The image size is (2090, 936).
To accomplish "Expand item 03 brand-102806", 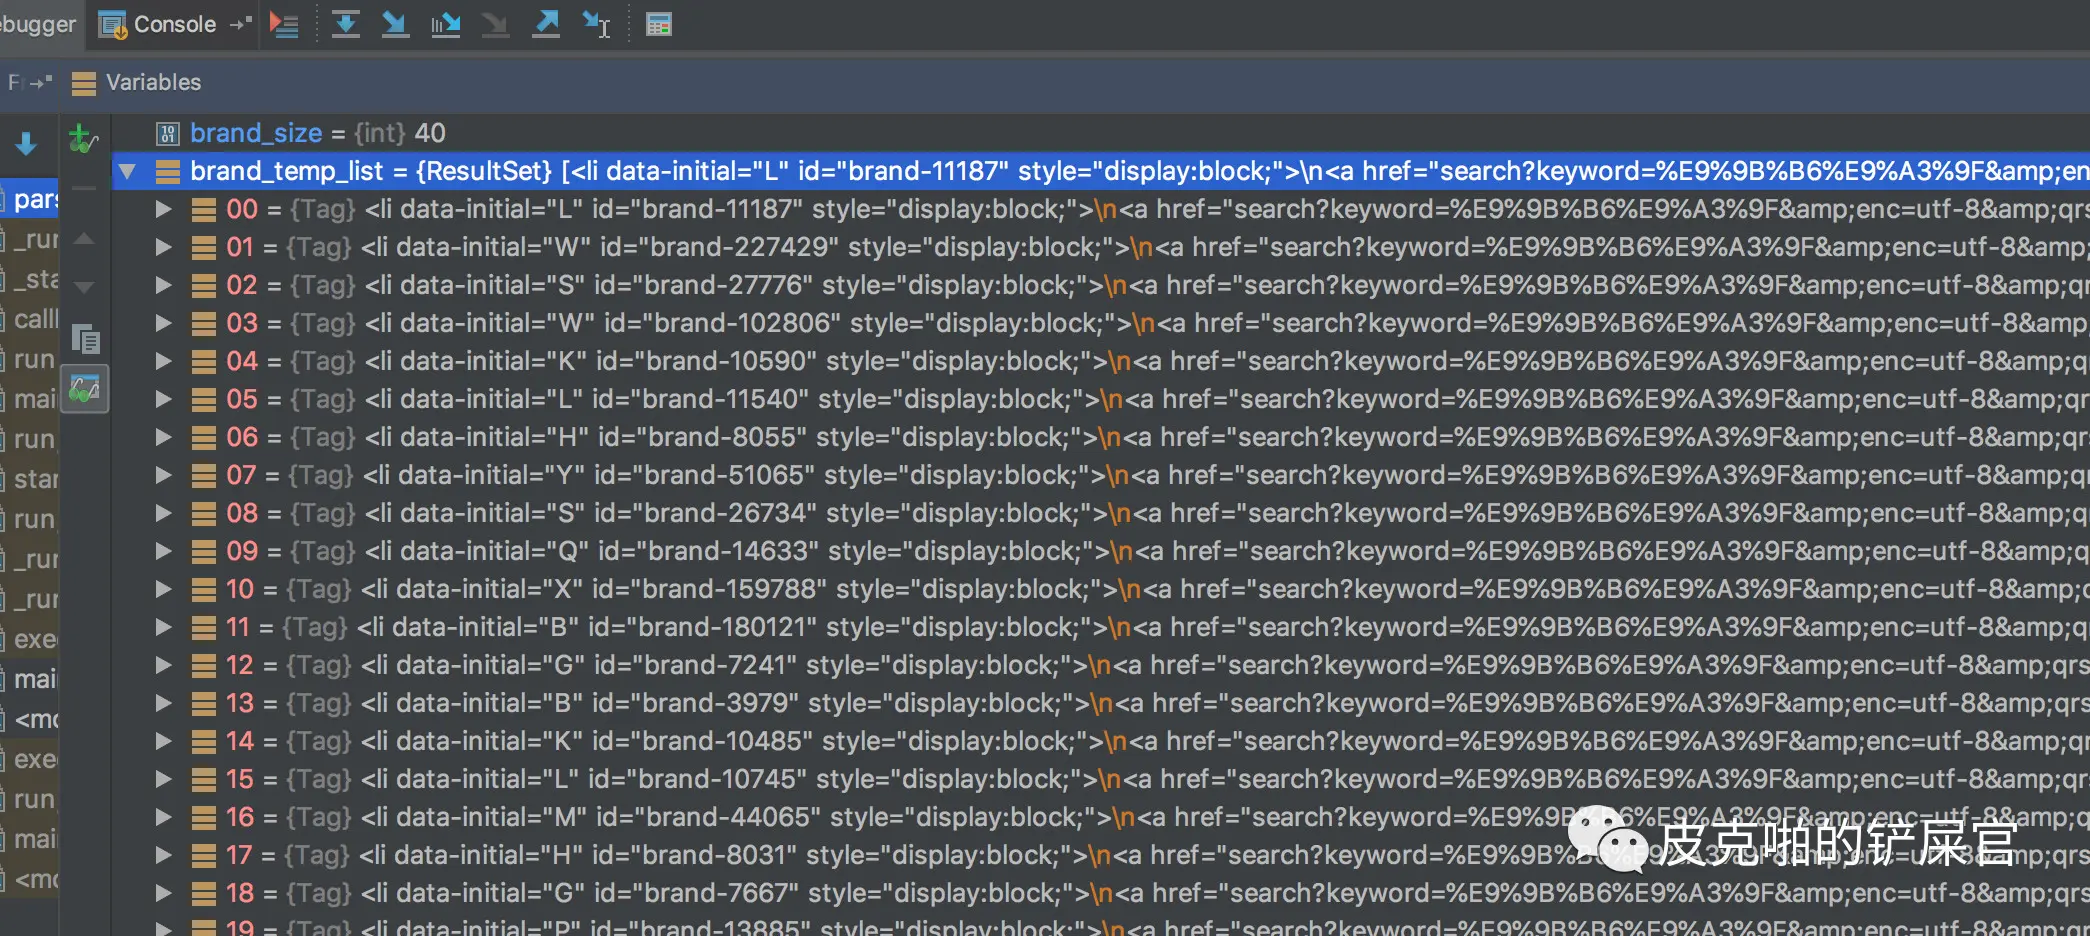I will click(163, 323).
